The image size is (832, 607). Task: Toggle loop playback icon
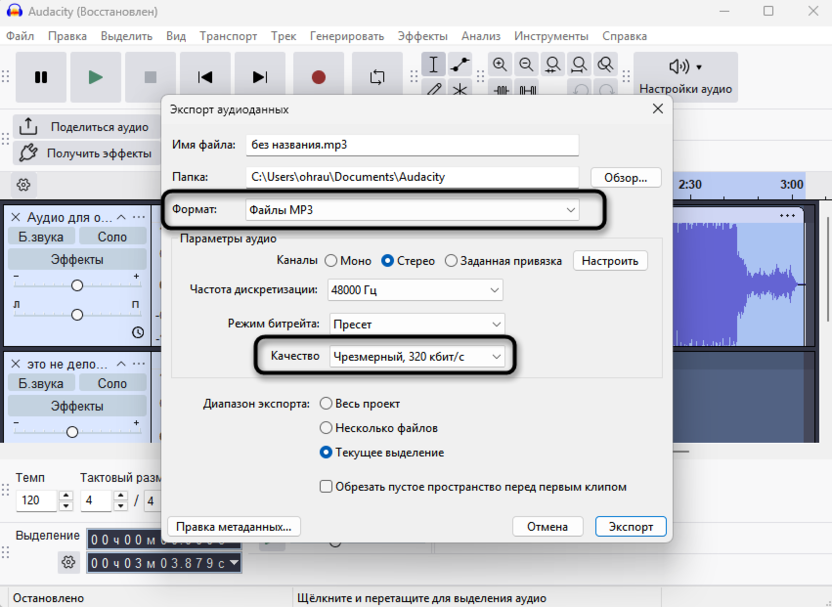[x=377, y=77]
